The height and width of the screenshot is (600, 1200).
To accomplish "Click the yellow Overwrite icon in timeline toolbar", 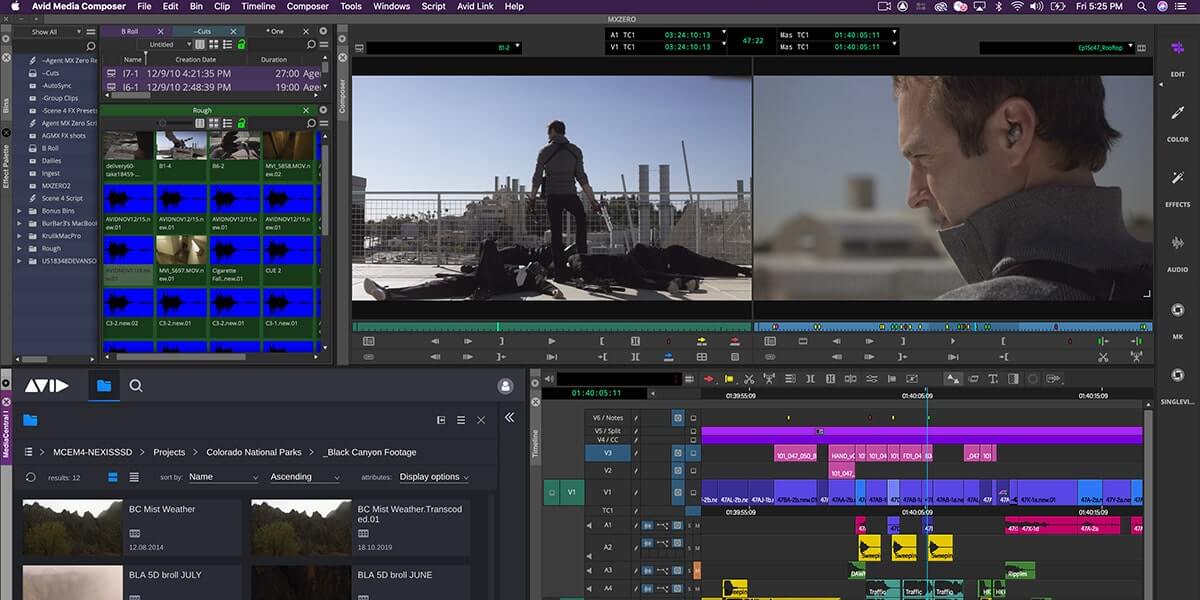I will (x=729, y=379).
